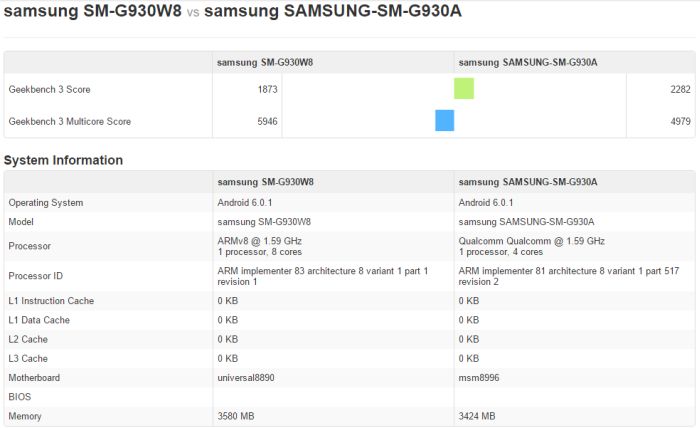Click the L1 Instruction Cache row label
The image size is (700, 428).
pos(52,300)
